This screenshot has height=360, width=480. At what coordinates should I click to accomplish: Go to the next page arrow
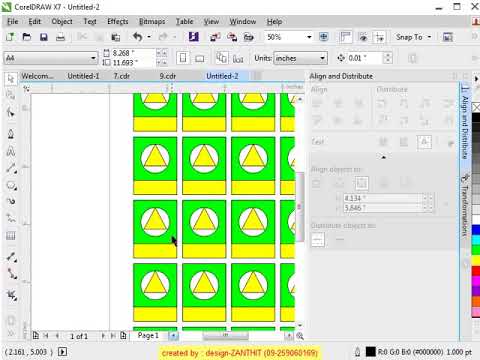tap(103, 336)
